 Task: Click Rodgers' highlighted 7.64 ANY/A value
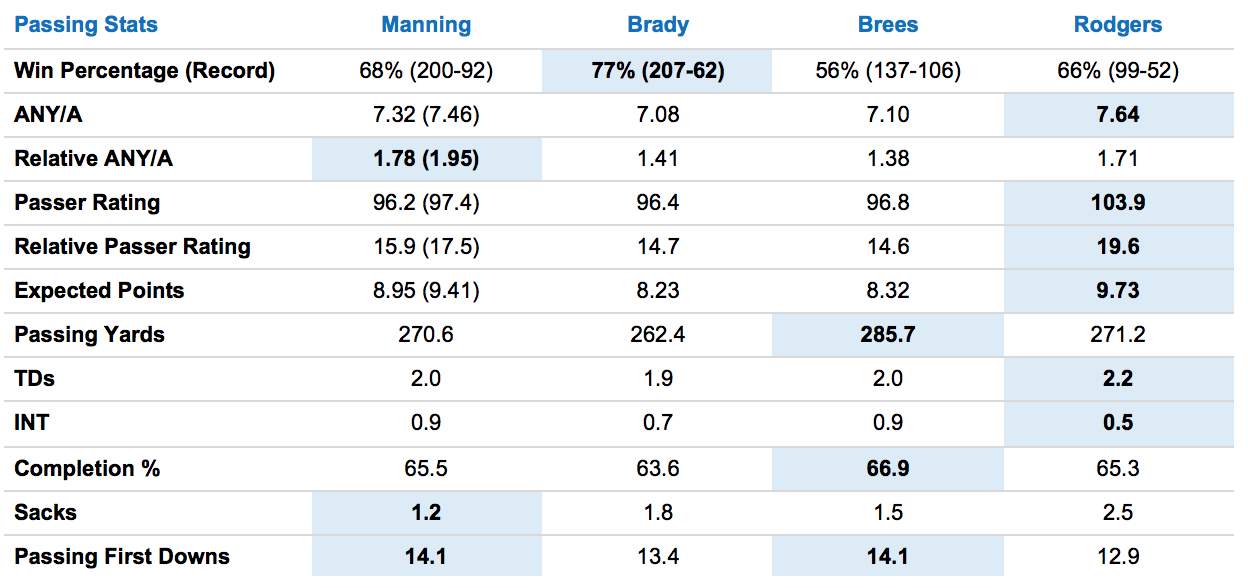pyautogui.click(x=1118, y=115)
